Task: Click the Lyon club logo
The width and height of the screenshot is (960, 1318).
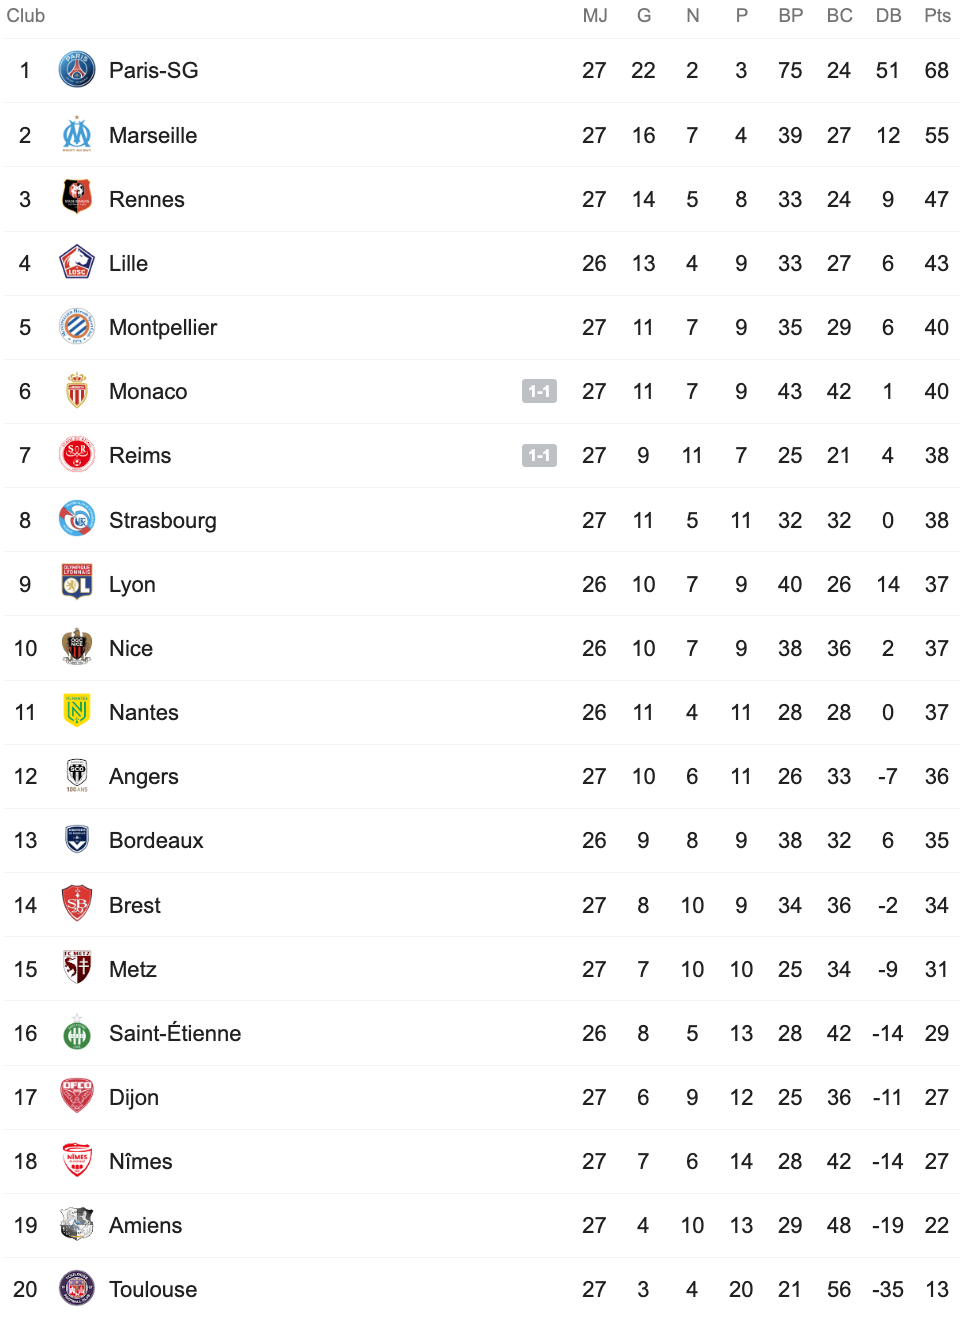Action: tap(77, 583)
